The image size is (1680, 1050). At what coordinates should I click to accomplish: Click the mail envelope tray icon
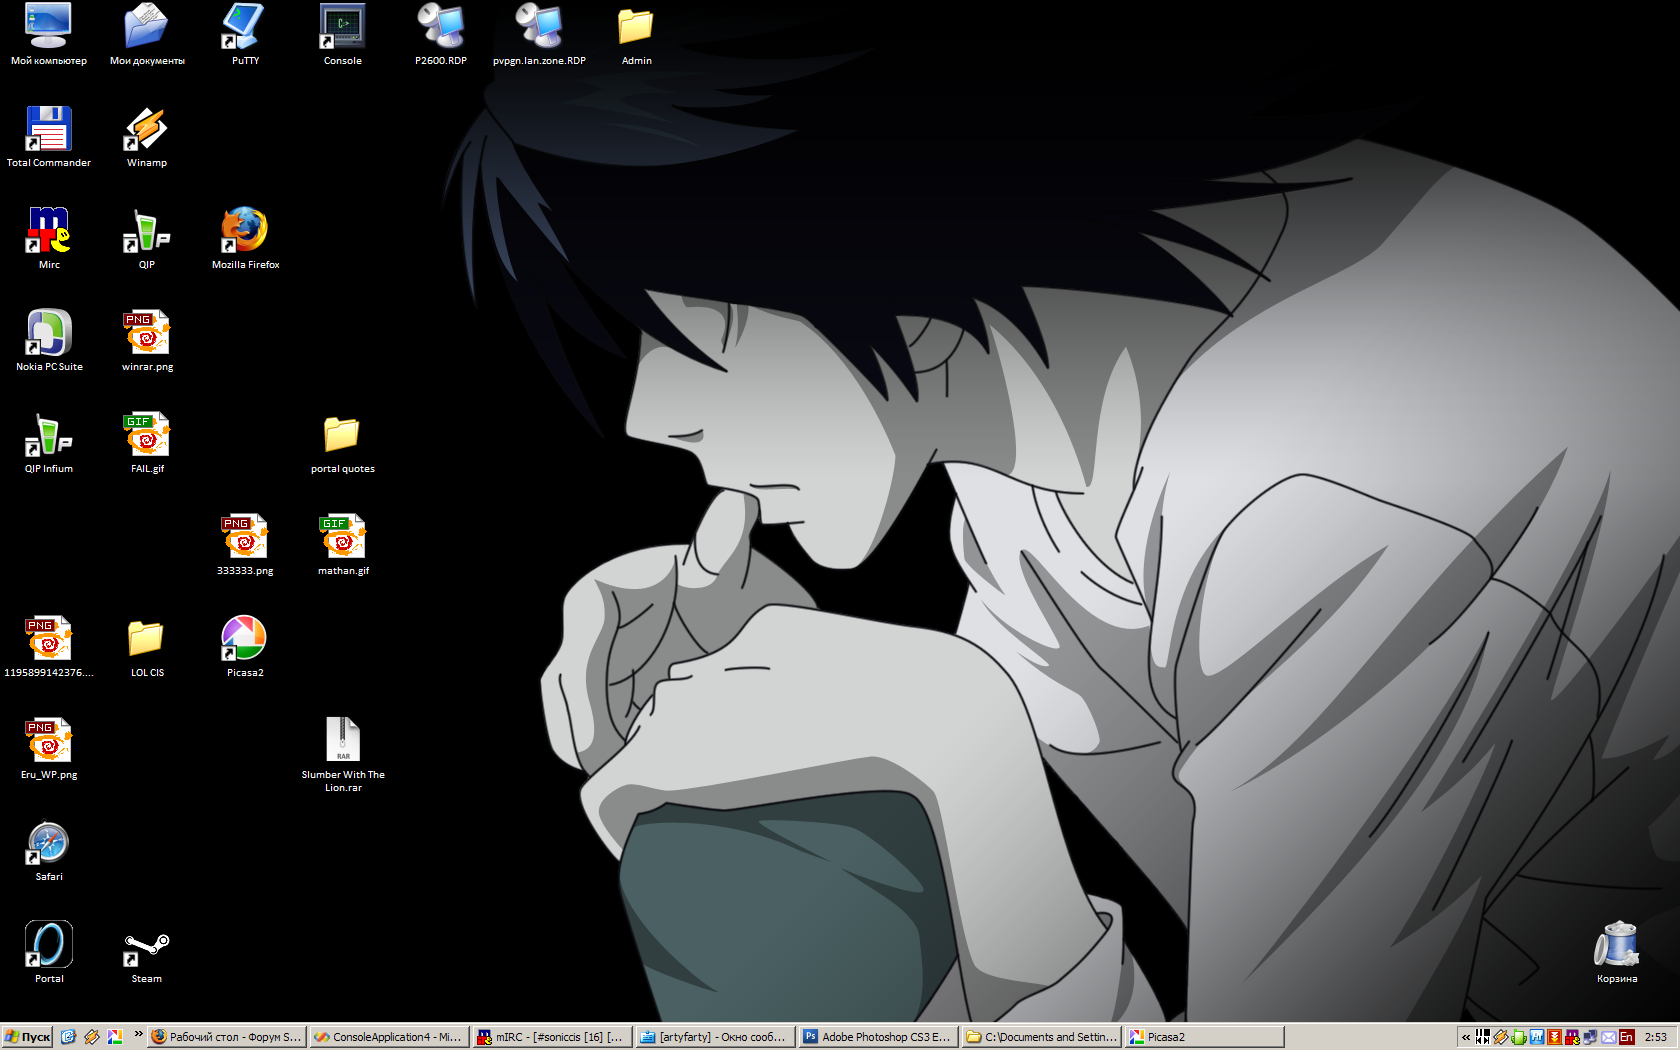tap(1608, 1037)
